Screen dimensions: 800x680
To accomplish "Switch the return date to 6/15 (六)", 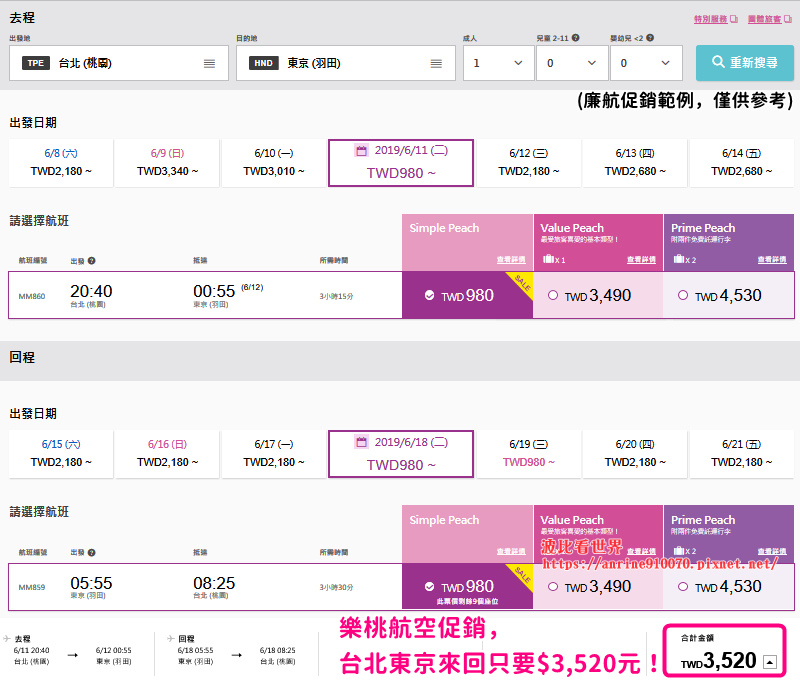I will 61,454.
